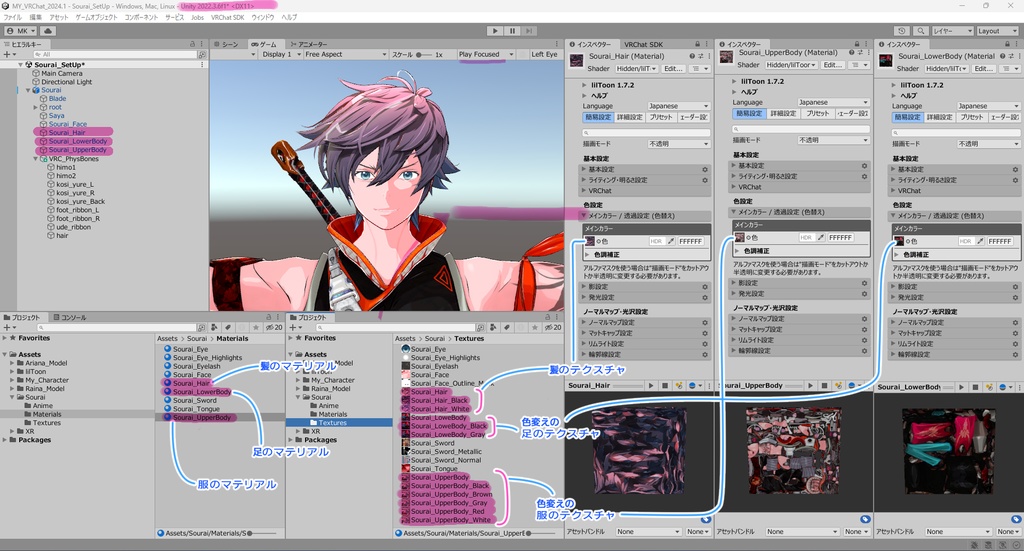Toggle the Left Eye button in Game view

[544, 54]
